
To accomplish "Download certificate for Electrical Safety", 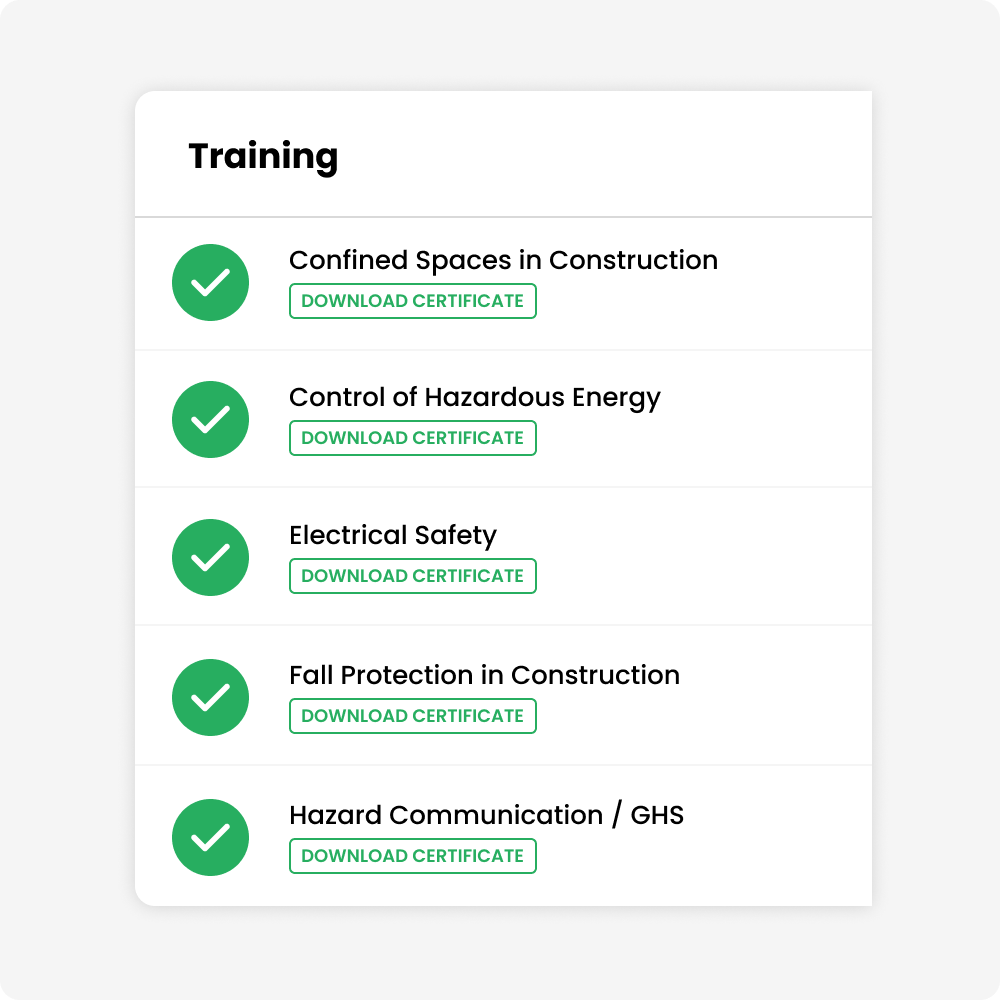I will pos(413,576).
